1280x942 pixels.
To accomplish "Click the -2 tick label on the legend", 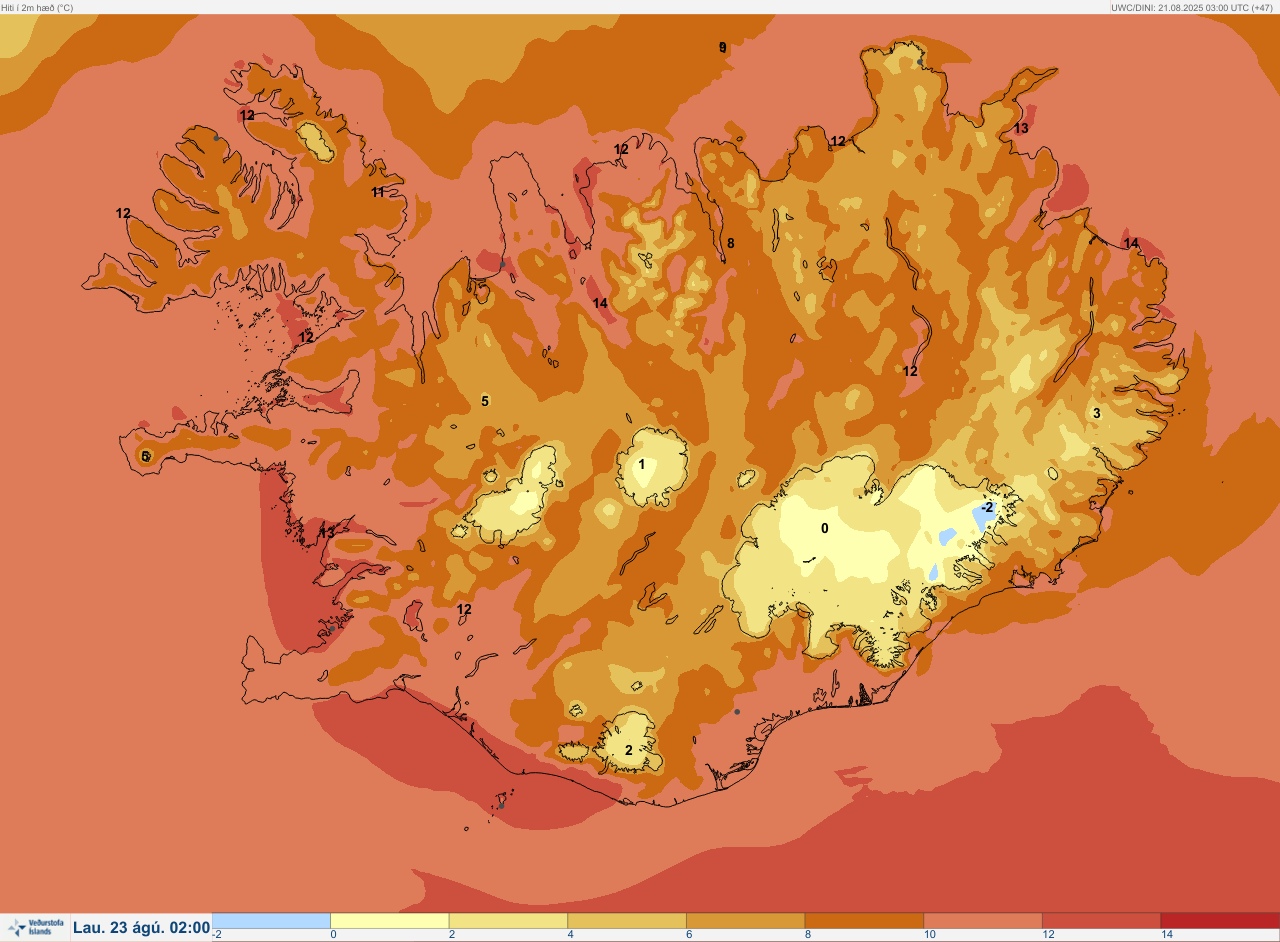I will coord(217,935).
